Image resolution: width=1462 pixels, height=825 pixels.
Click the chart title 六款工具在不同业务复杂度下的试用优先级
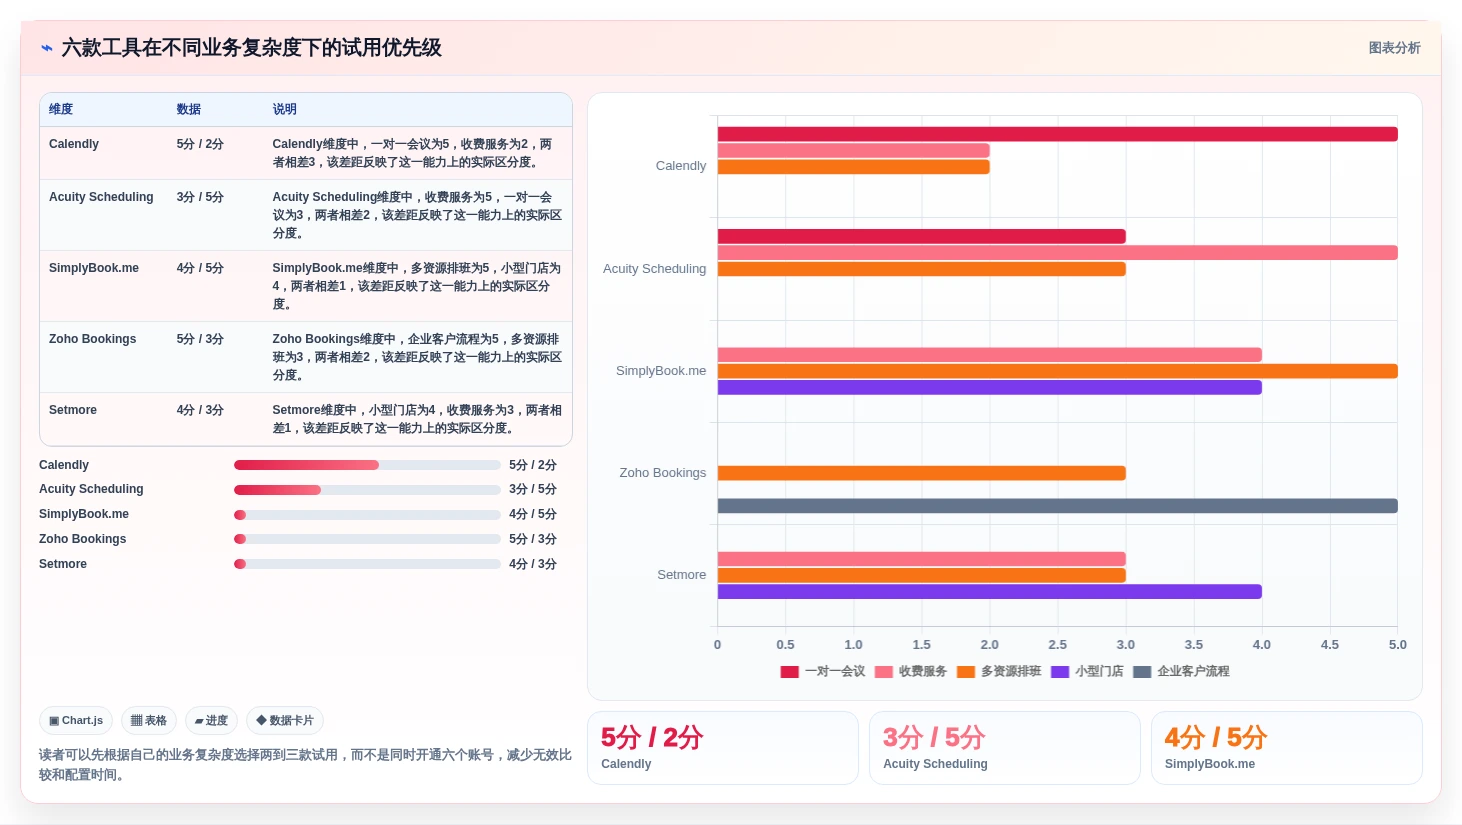pos(252,48)
